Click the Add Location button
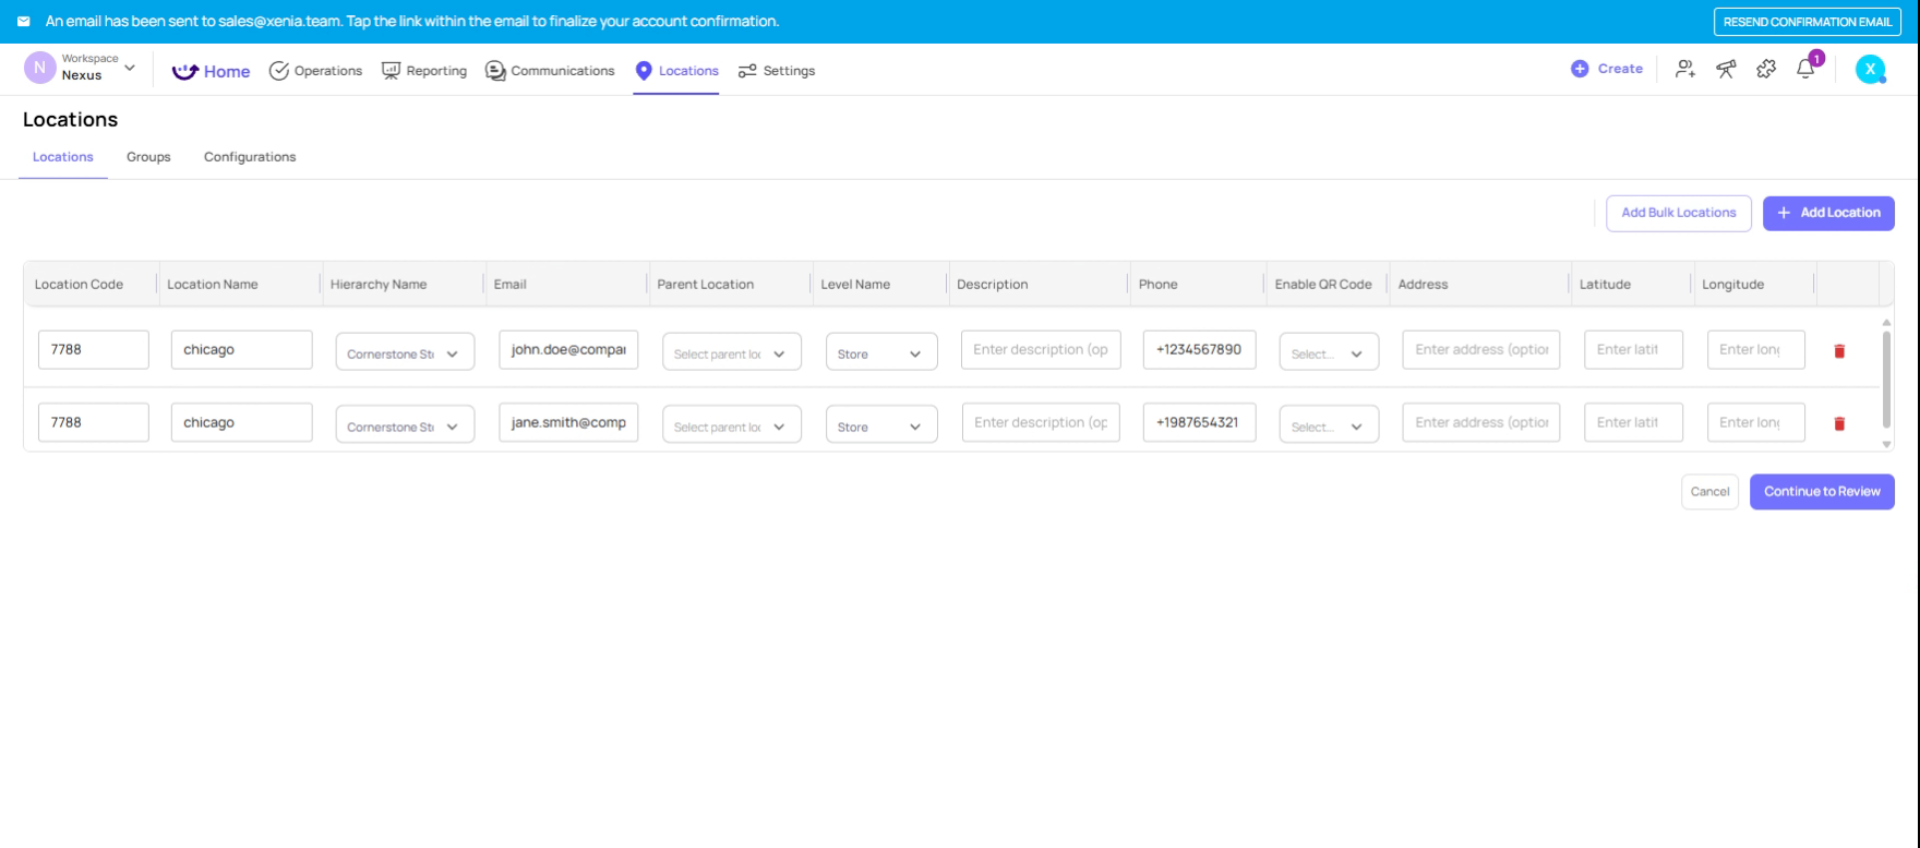Screen dimensions: 1920x848 (x=1828, y=213)
